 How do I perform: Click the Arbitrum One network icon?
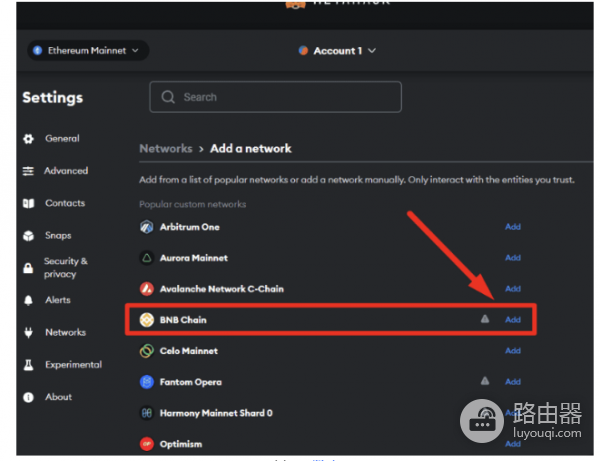point(147,227)
